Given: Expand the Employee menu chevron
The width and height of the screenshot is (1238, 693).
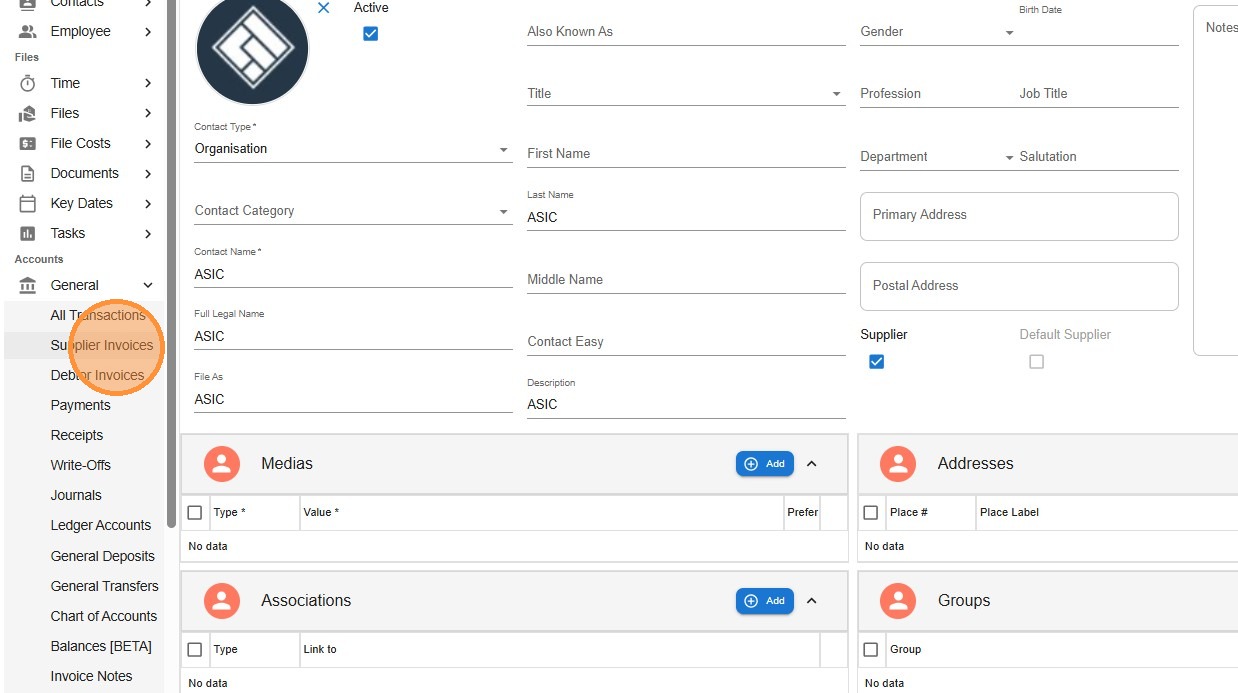Looking at the screenshot, I should click(x=148, y=31).
